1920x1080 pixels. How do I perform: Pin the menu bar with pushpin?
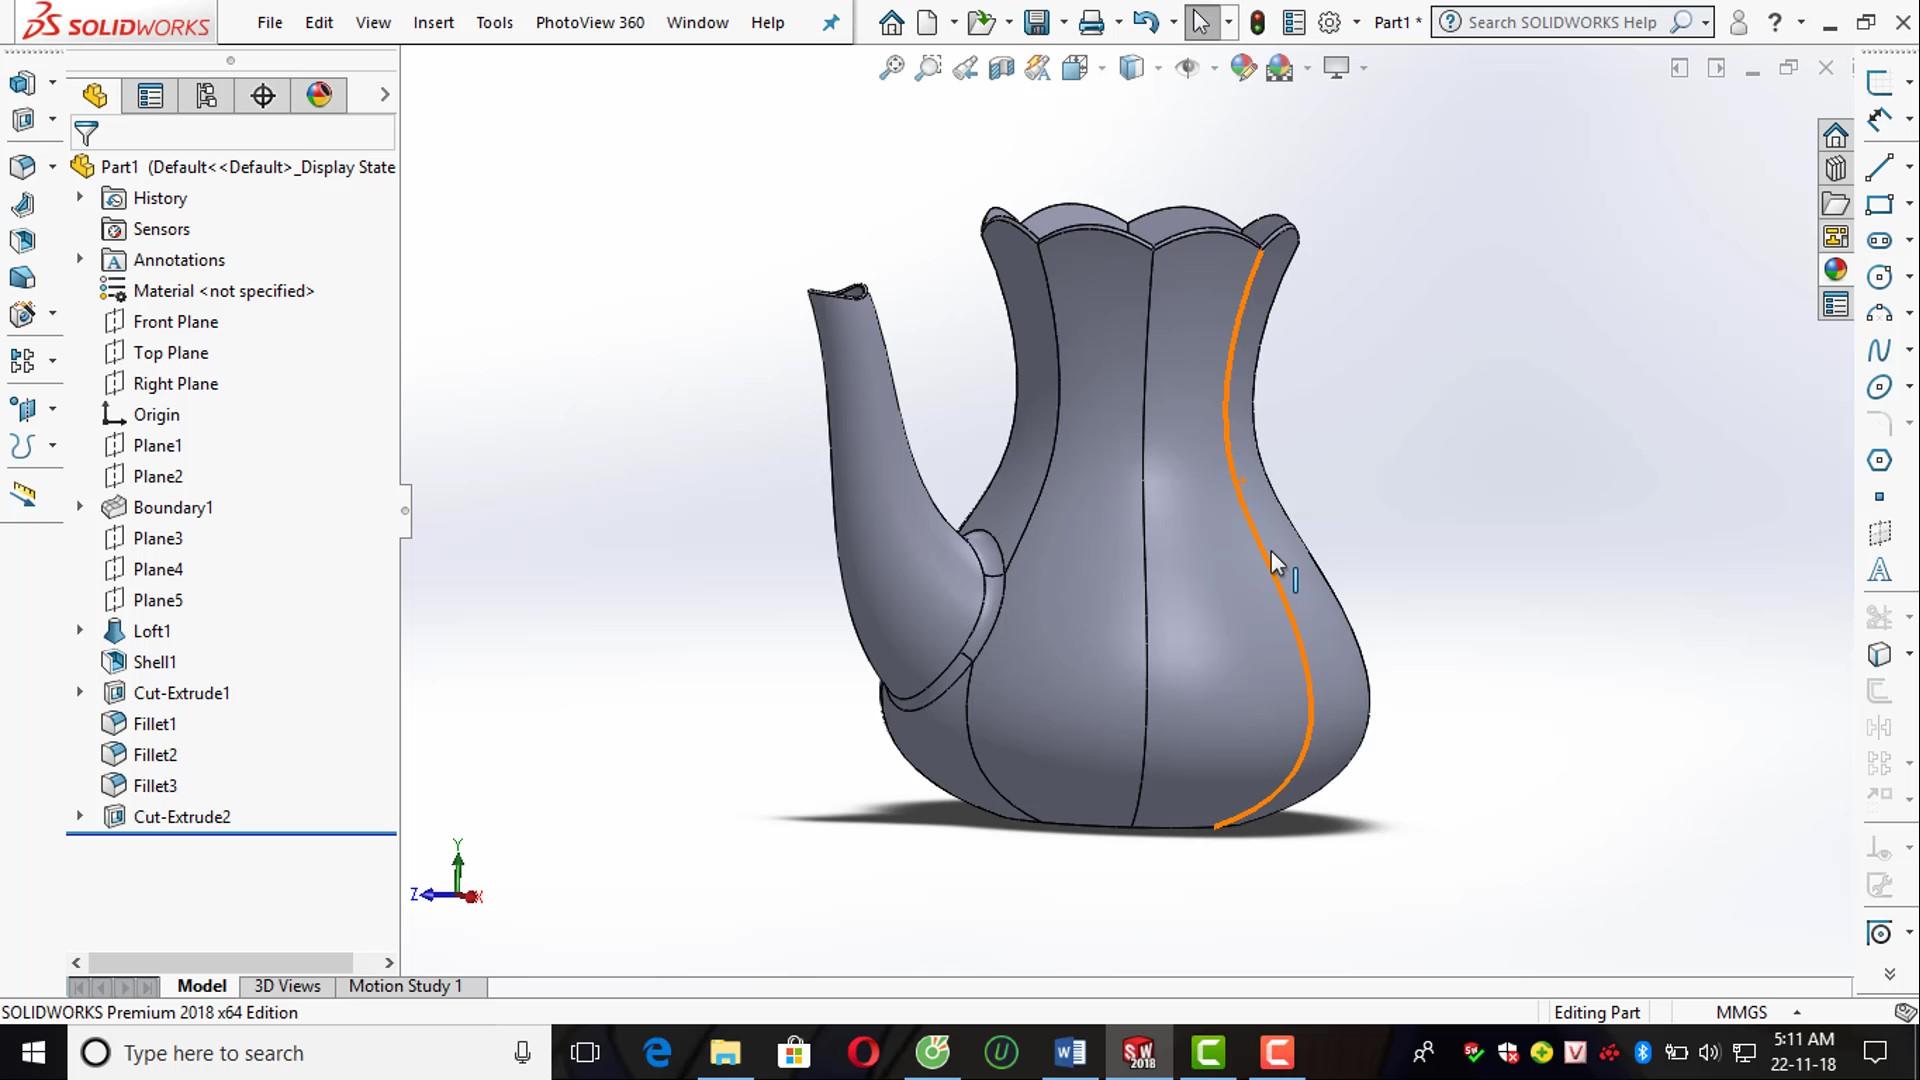(831, 22)
